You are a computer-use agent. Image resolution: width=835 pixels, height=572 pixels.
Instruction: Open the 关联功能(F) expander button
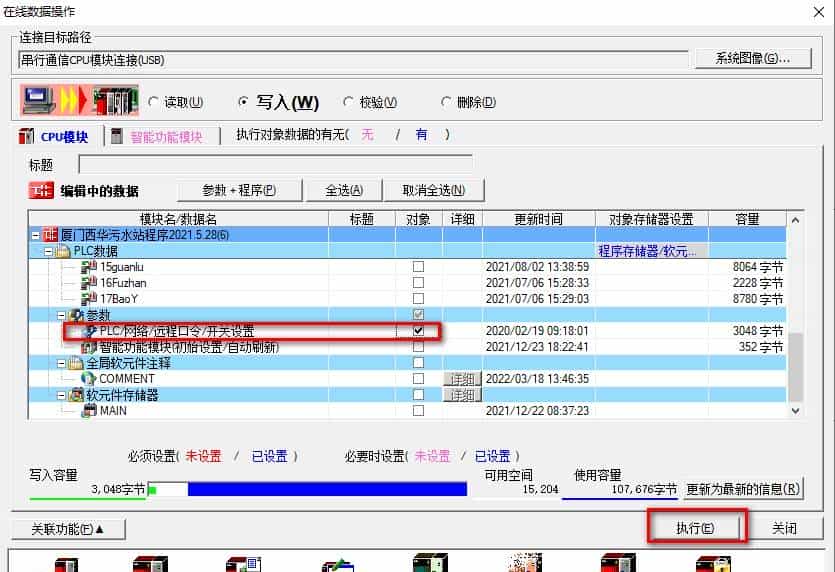point(68,529)
